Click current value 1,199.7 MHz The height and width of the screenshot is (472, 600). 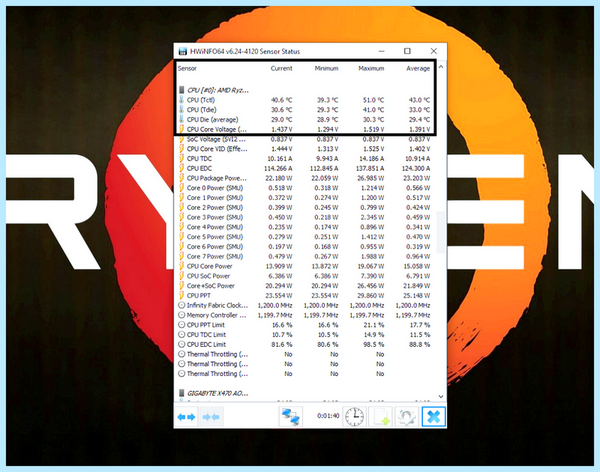click(x=275, y=315)
